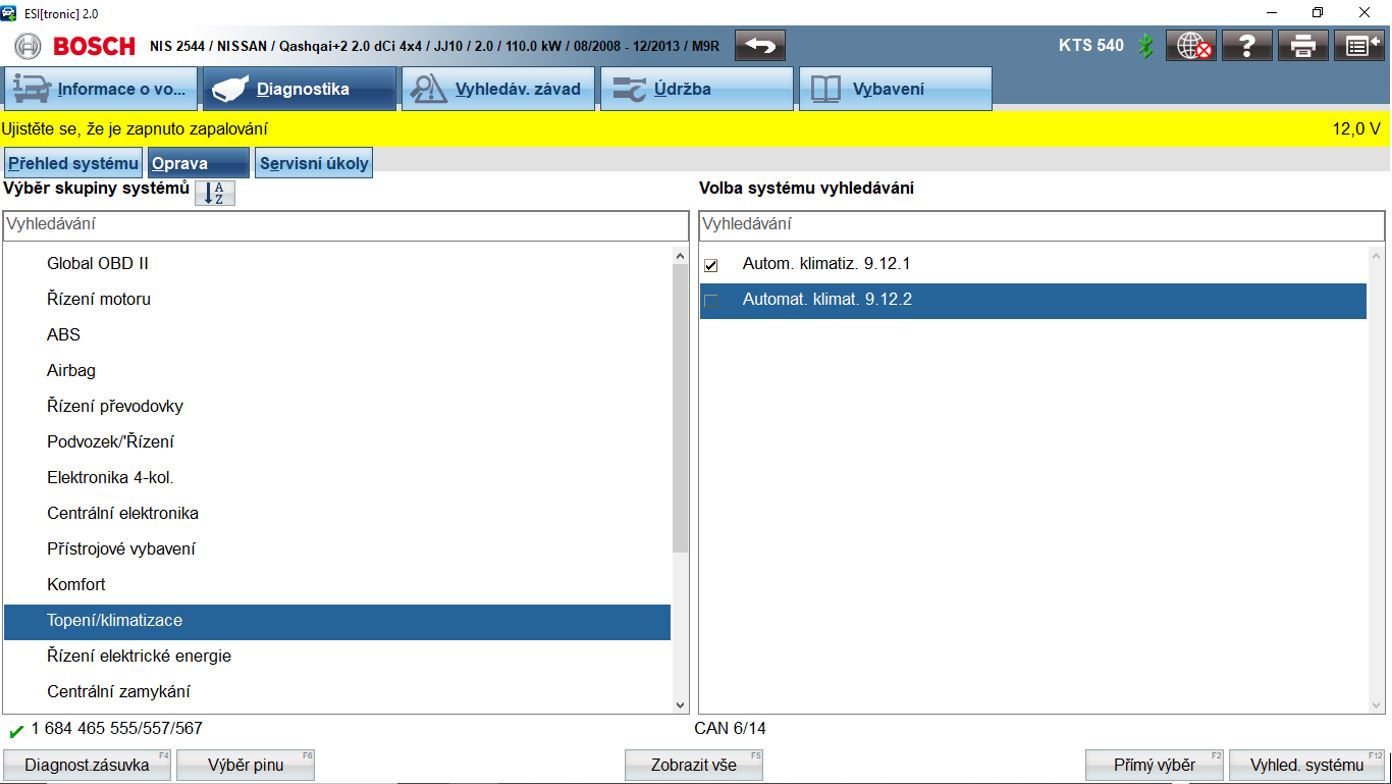Click the printer icon

1303,46
